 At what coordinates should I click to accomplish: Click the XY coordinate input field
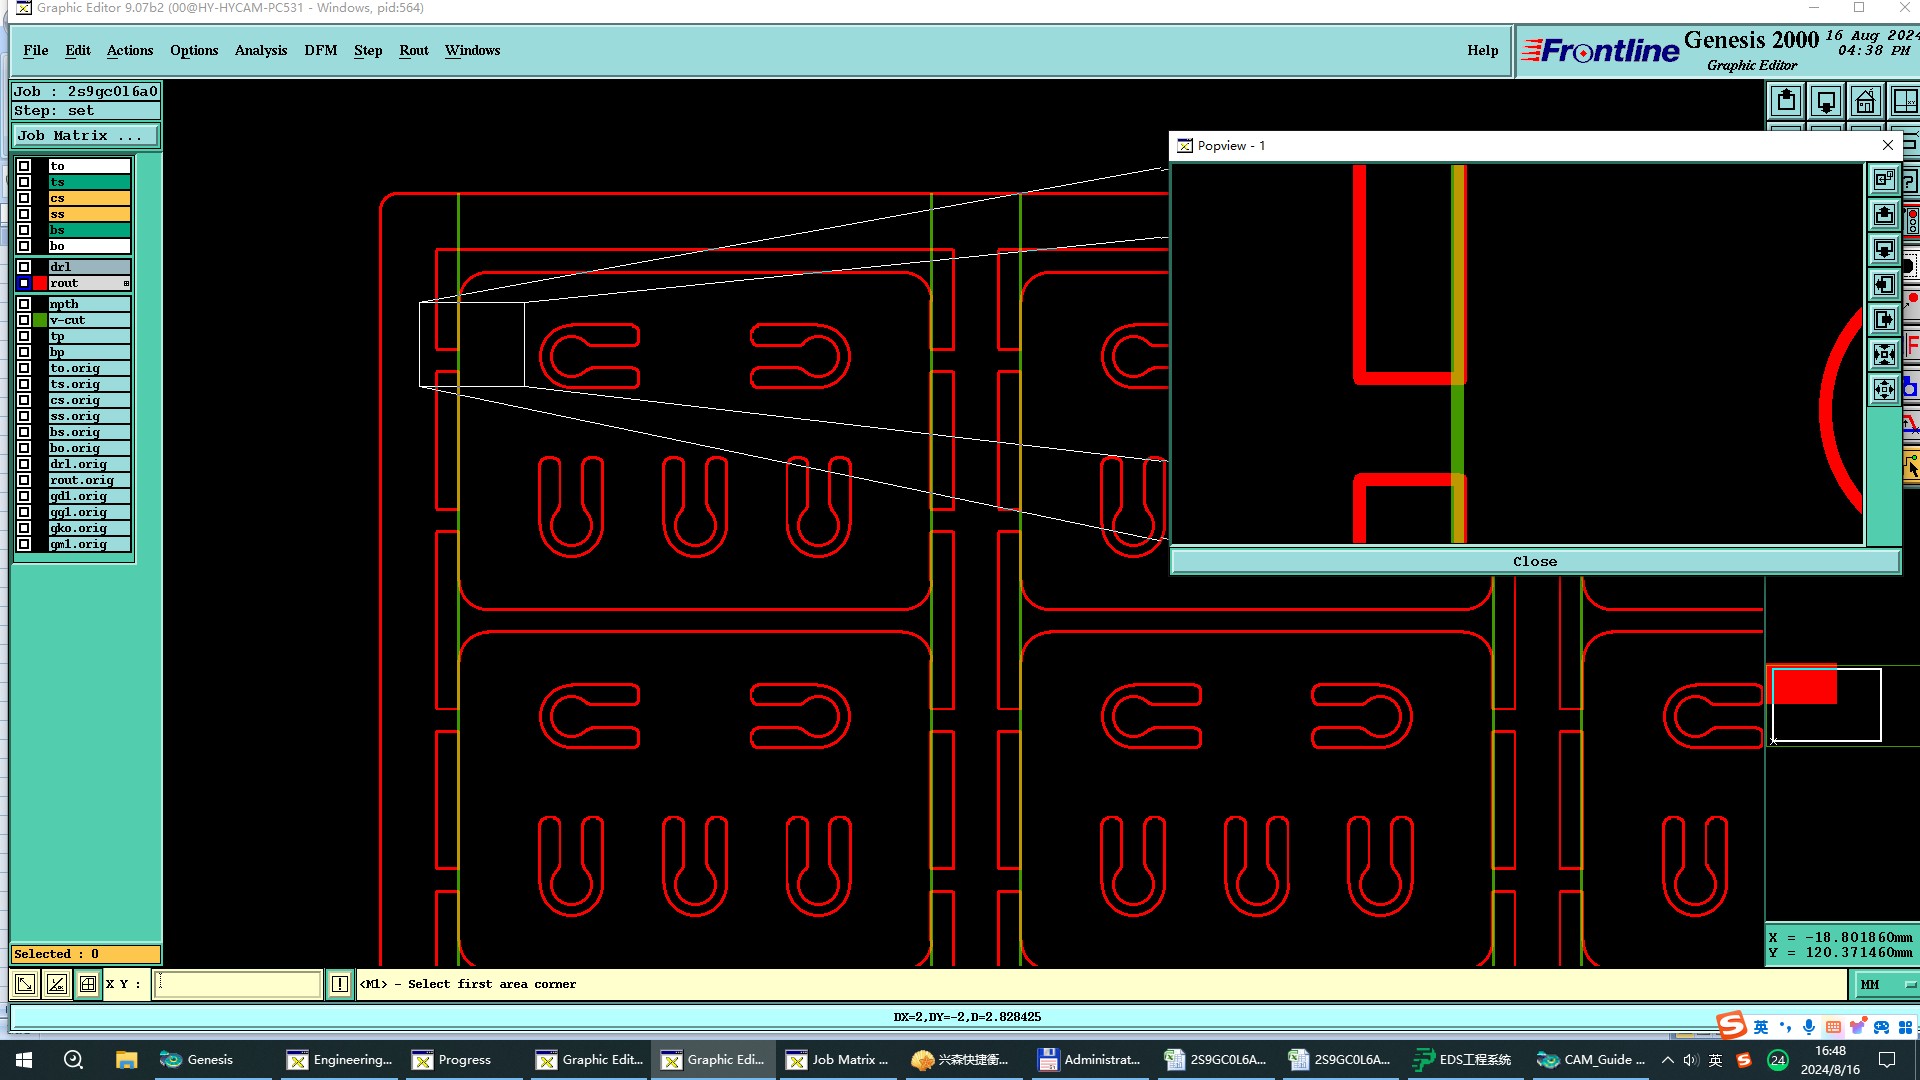(x=238, y=984)
